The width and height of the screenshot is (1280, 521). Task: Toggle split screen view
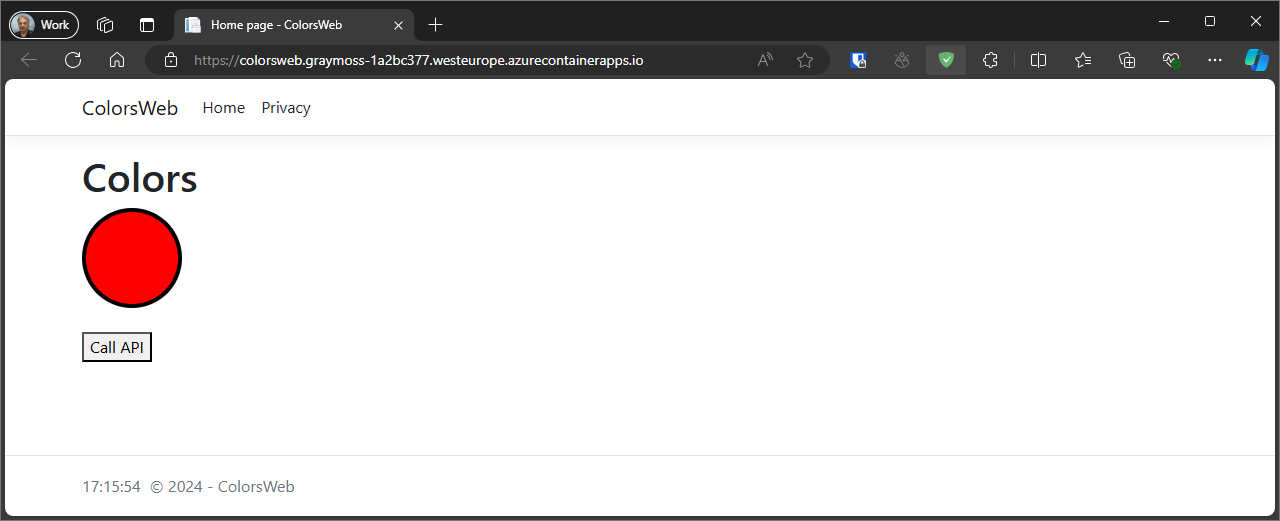[x=1038, y=60]
